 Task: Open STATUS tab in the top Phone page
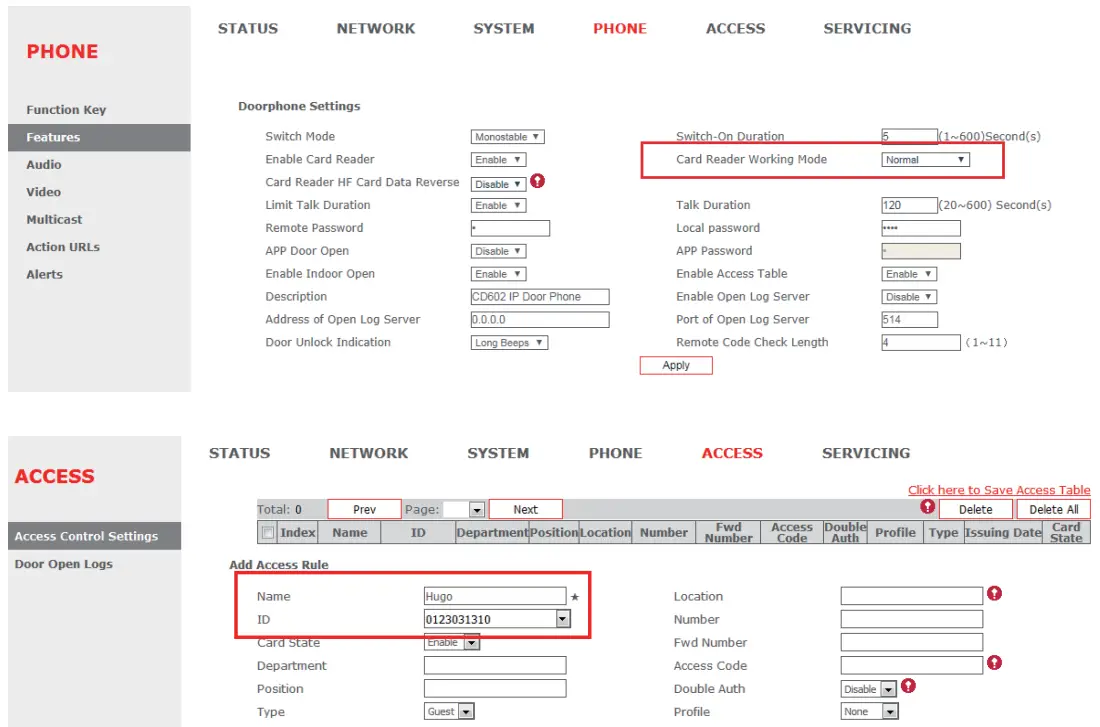point(248,29)
